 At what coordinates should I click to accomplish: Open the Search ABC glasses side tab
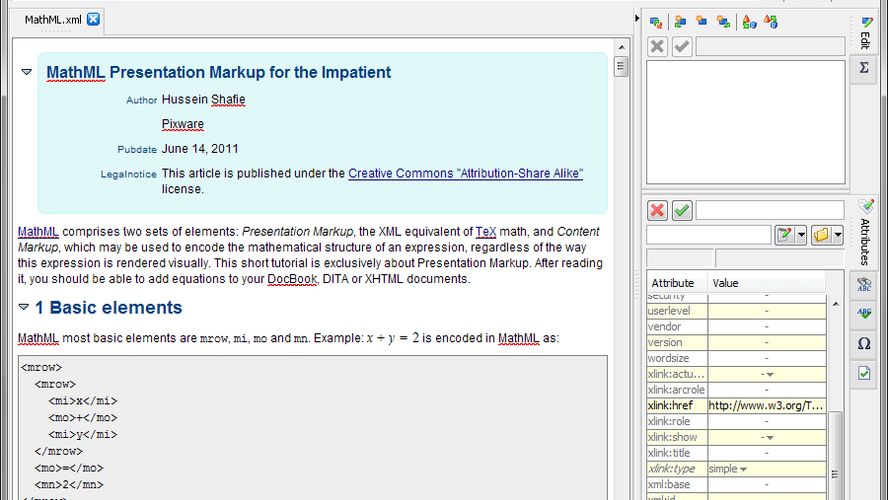coord(864,285)
